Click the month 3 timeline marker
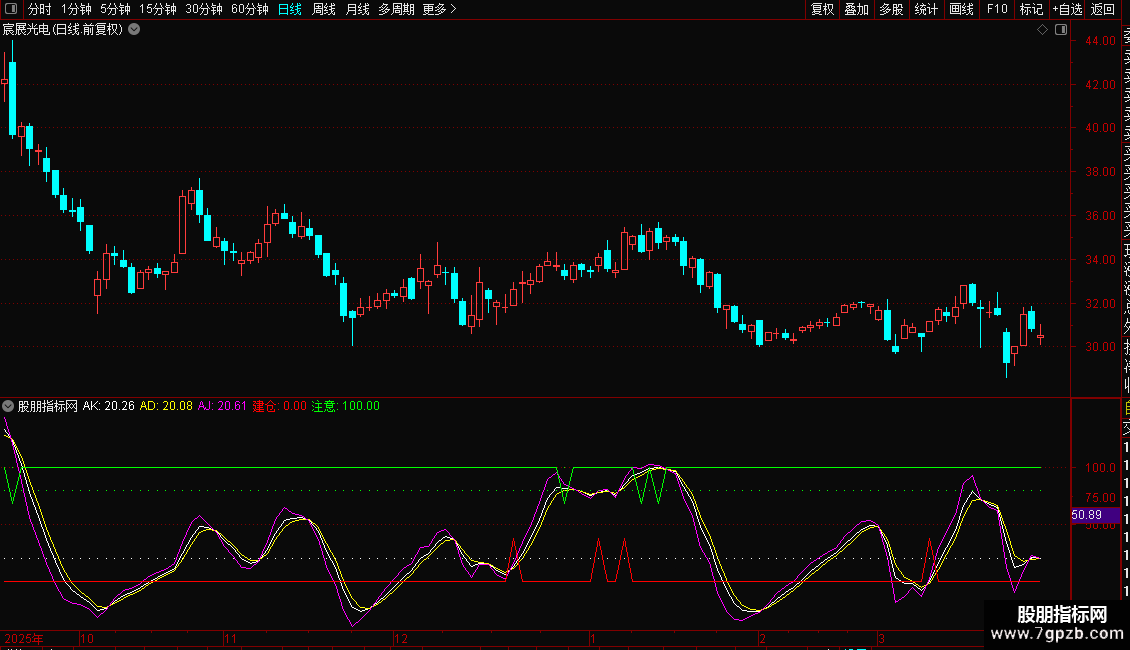Image resolution: width=1130 pixels, height=650 pixels. click(881, 638)
